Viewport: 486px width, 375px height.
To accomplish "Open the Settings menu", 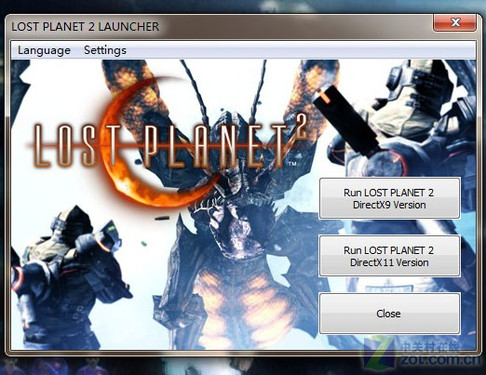I will click(x=105, y=50).
